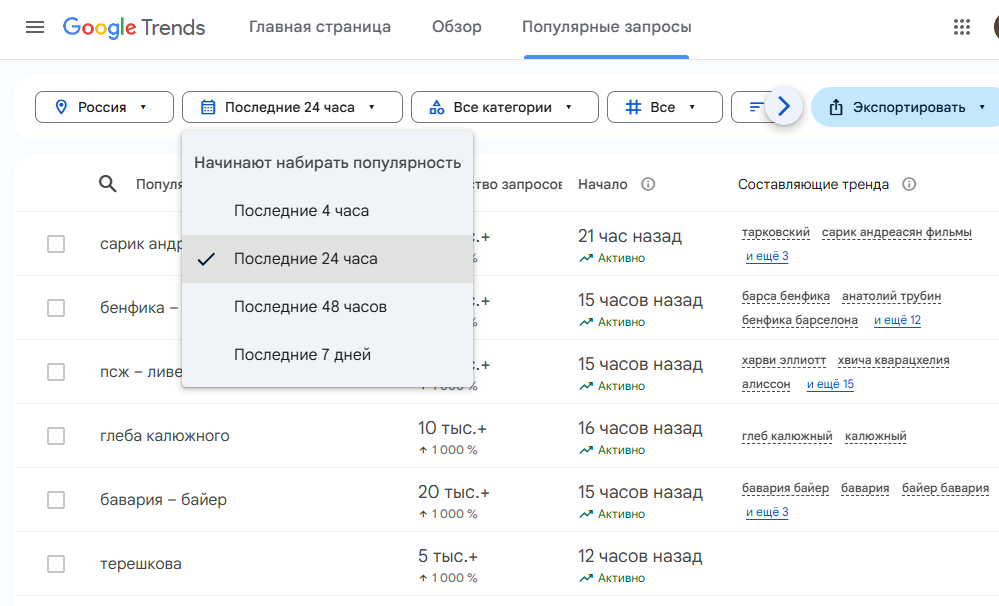This screenshot has height=606, width=999.
Task: Click the calendar icon in time filter
Action: (208, 107)
